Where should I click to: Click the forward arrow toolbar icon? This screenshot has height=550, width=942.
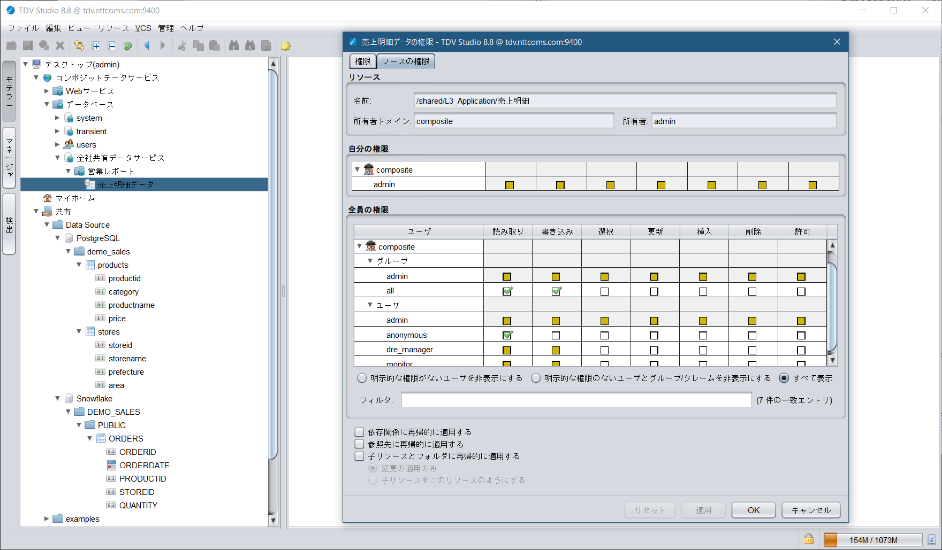coord(162,46)
